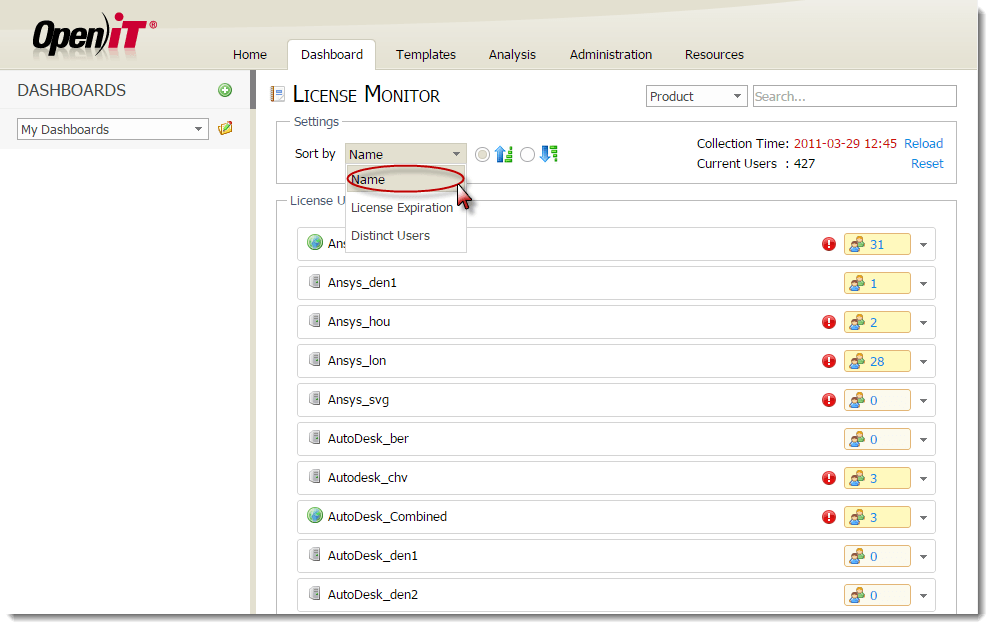The image size is (987, 623).
Task: Expand the Ansys_lon row arrow
Action: pyautogui.click(x=923, y=362)
